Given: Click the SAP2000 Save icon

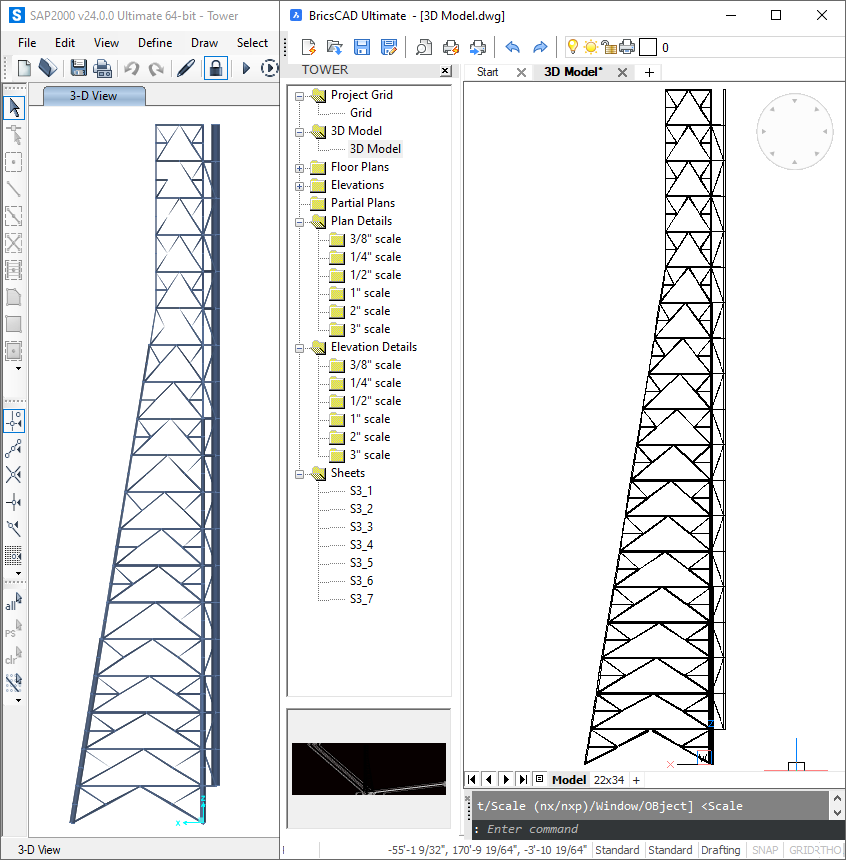Looking at the screenshot, I should [78, 68].
